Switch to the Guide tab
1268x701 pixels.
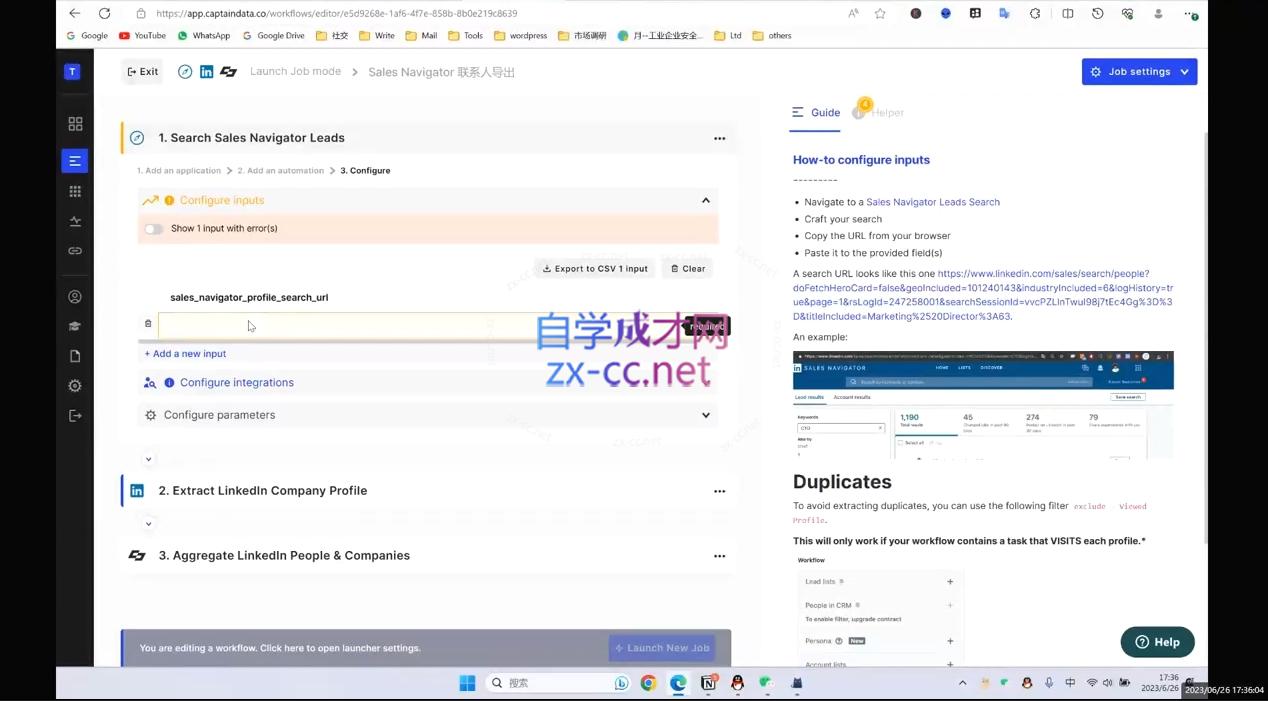[x=815, y=113]
